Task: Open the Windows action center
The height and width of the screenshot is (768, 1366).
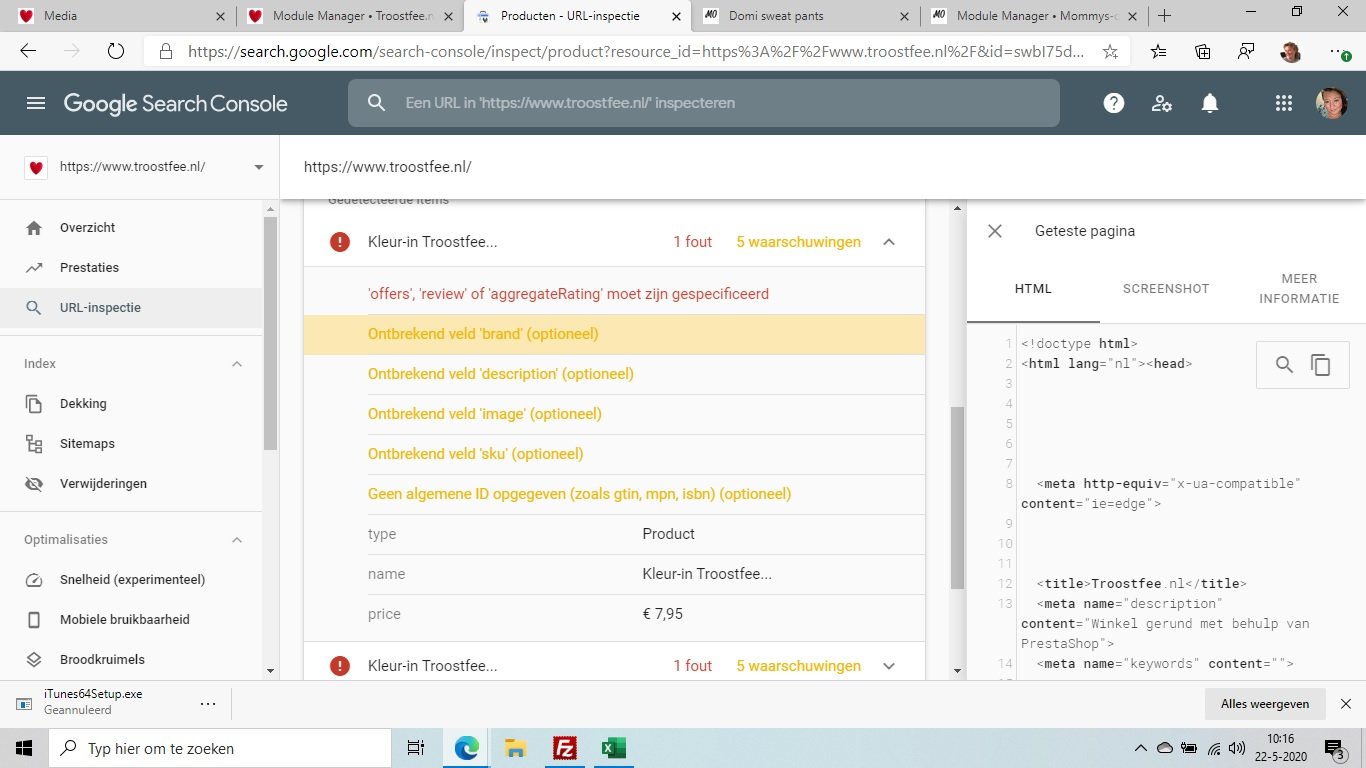Action: 1336,748
